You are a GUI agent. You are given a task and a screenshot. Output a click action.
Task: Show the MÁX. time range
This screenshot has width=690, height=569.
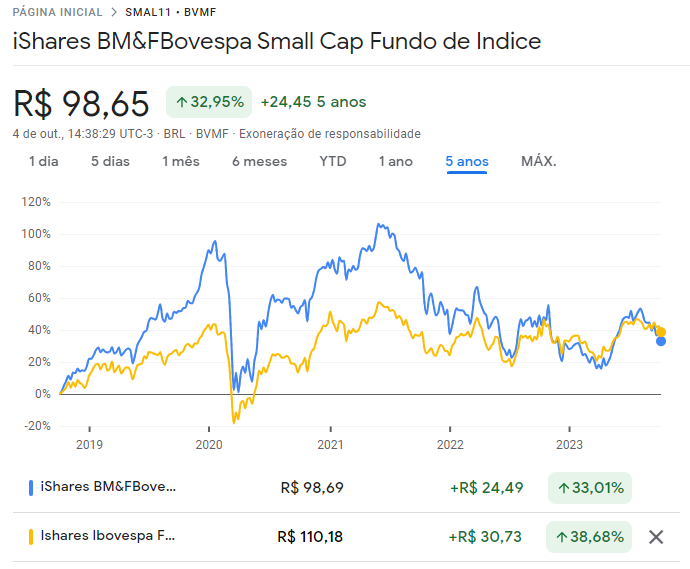(x=539, y=162)
